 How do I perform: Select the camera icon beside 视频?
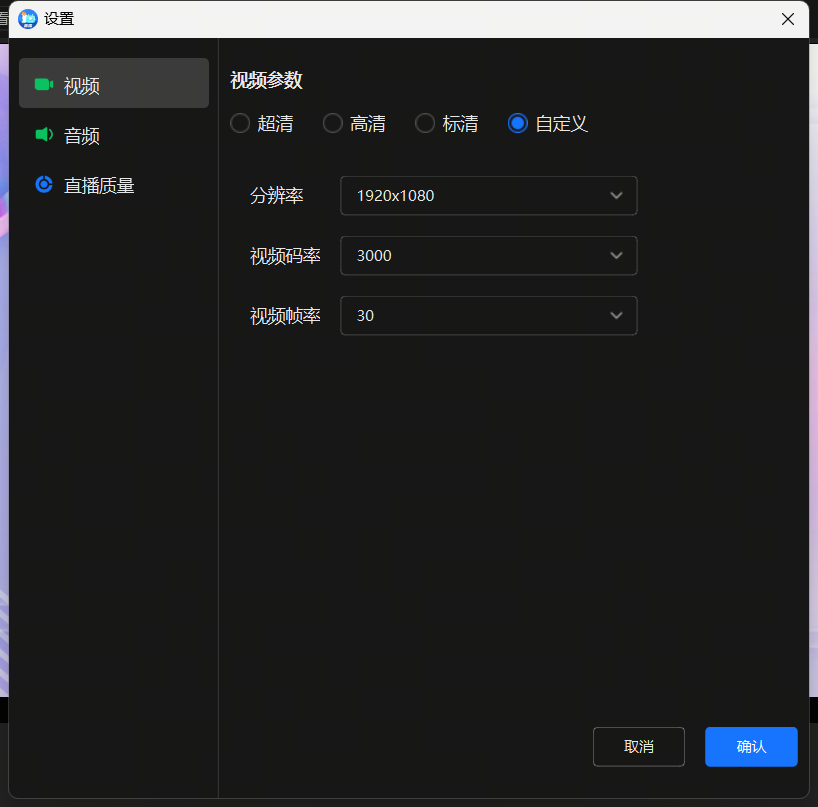(x=44, y=85)
